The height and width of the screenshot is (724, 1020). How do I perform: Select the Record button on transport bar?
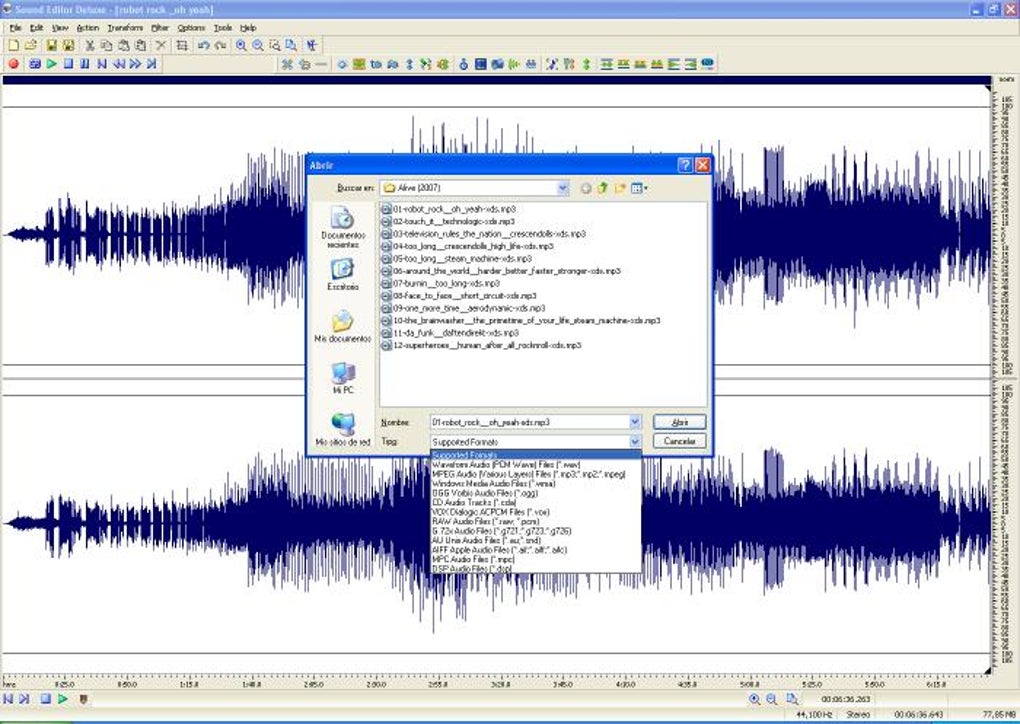pyautogui.click(x=12, y=63)
